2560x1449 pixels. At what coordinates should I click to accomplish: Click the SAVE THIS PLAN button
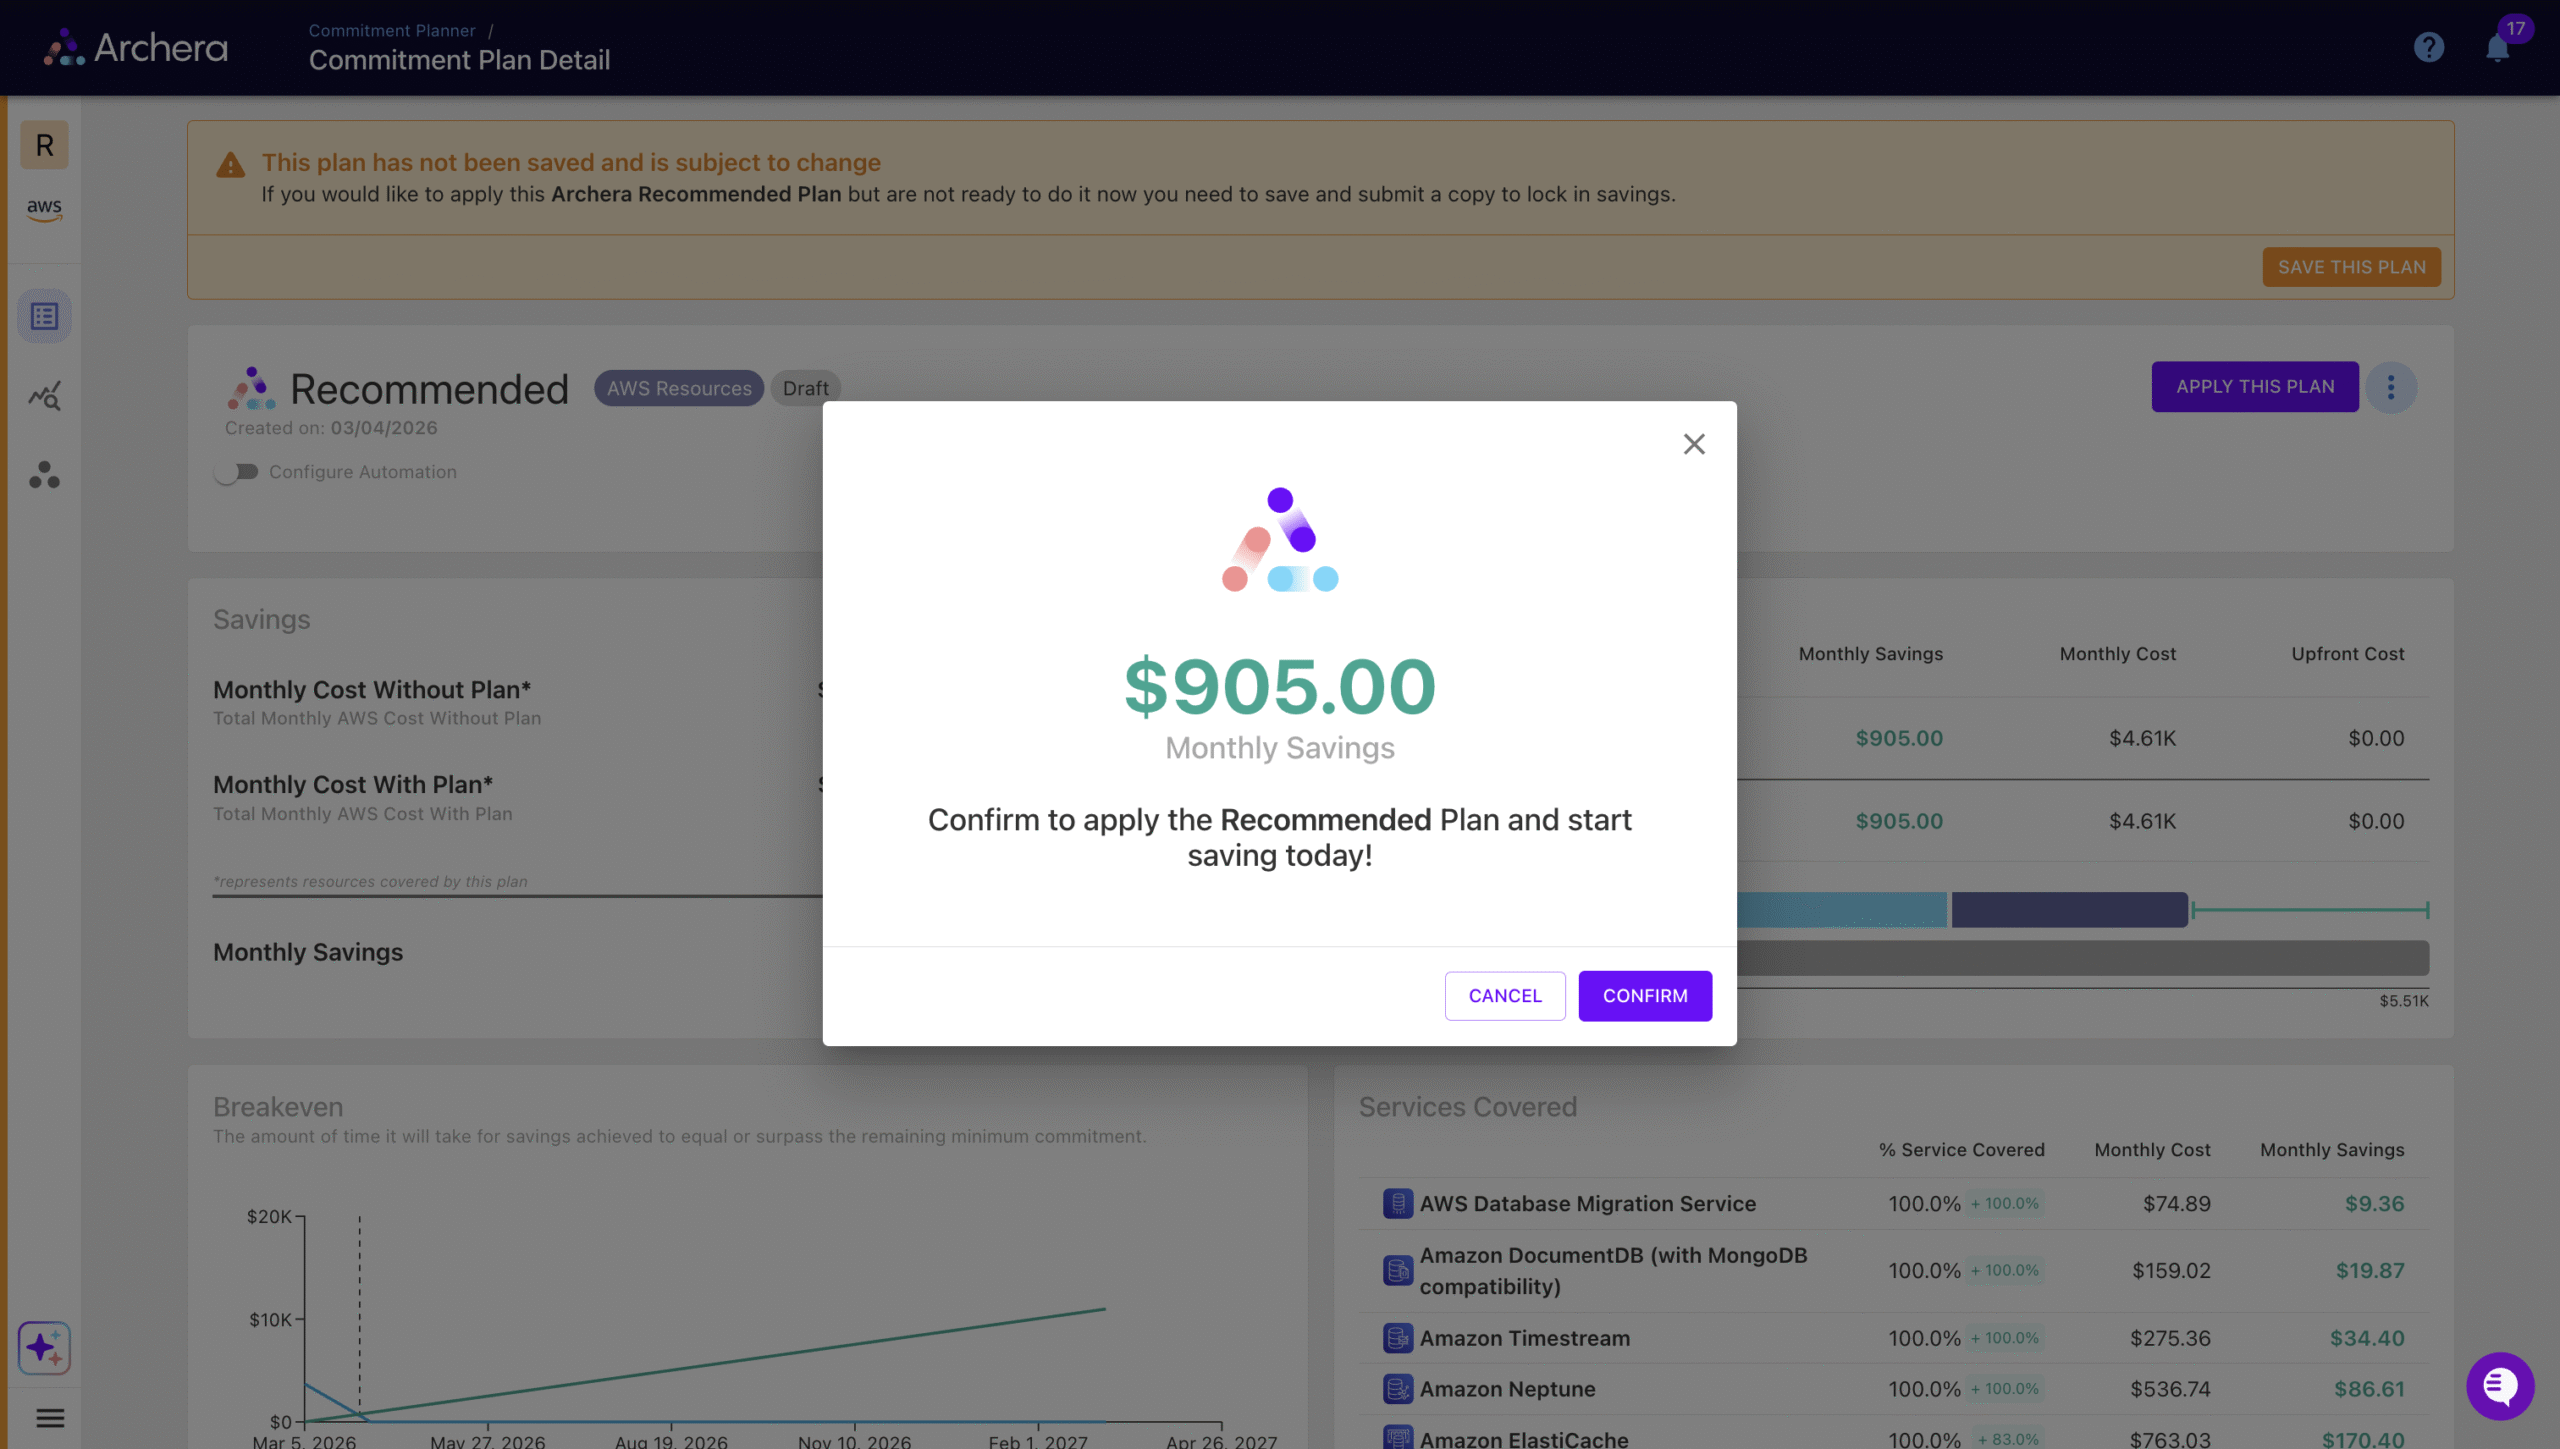[x=2352, y=267]
